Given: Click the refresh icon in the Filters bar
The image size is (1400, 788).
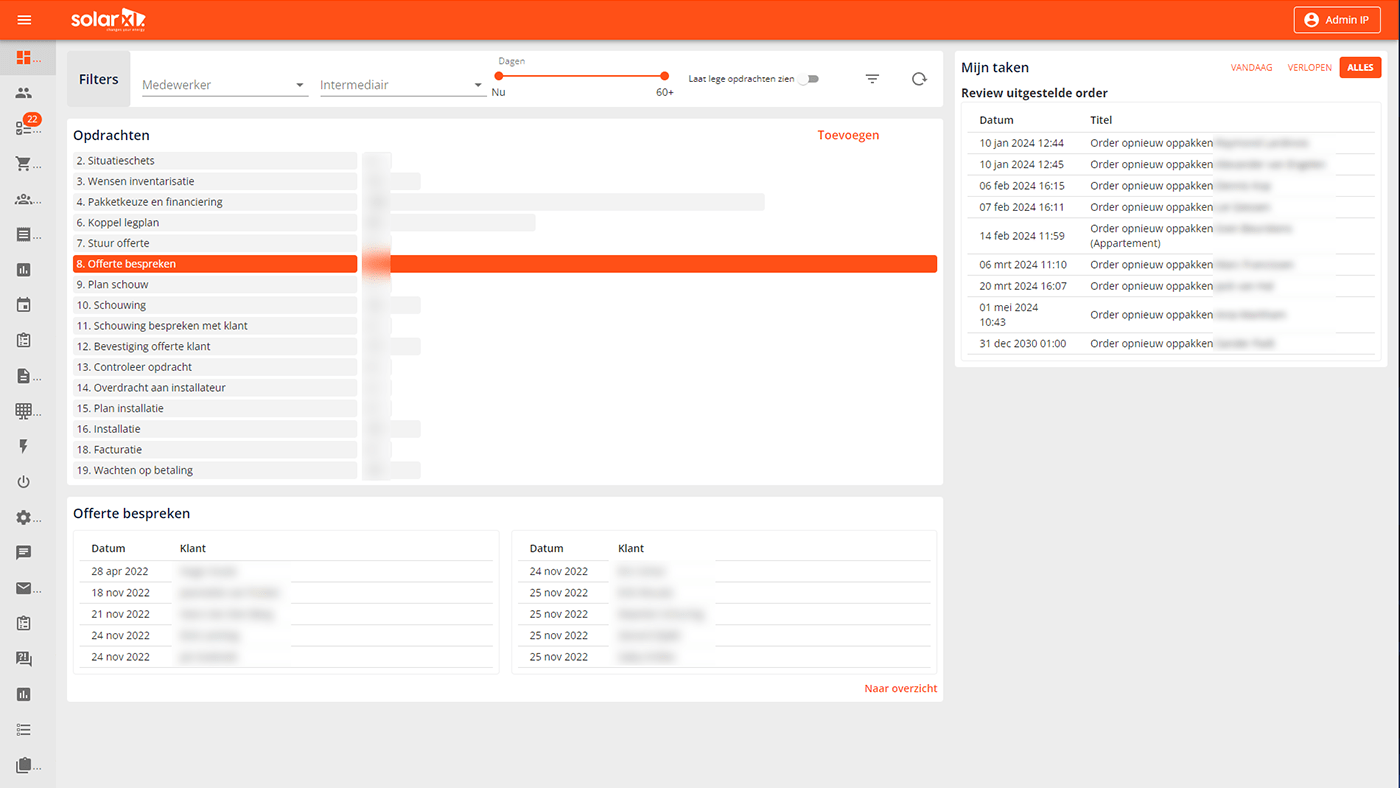Looking at the screenshot, I should tap(919, 79).
